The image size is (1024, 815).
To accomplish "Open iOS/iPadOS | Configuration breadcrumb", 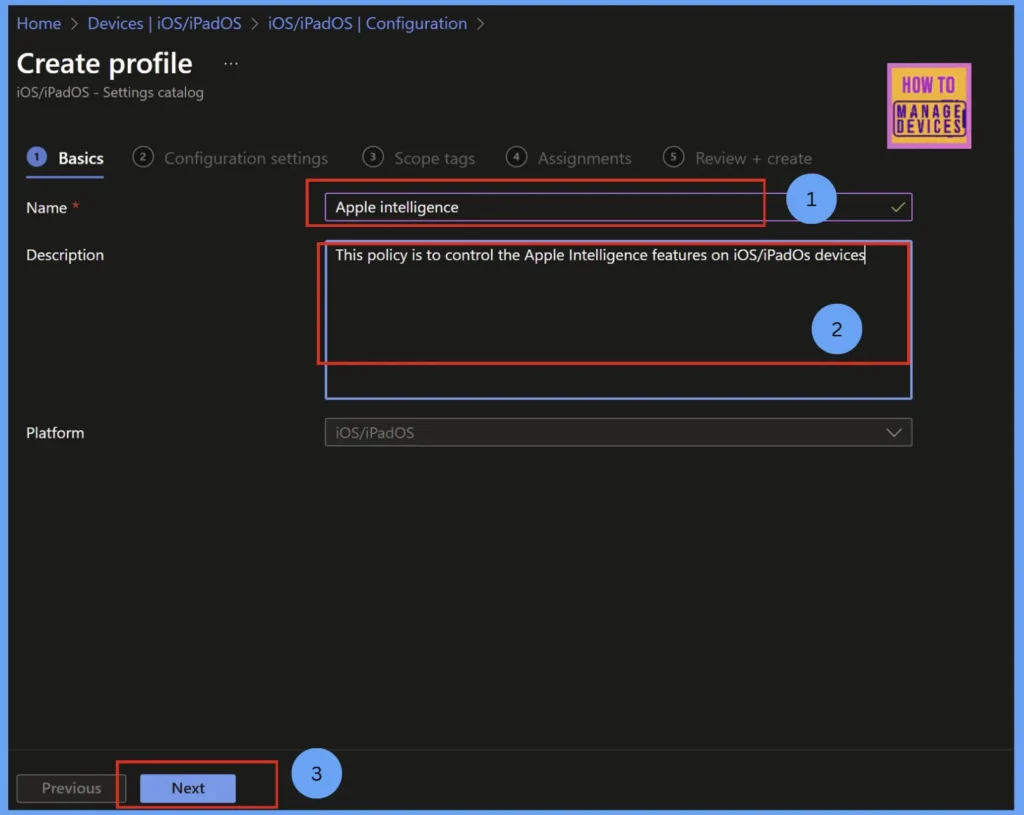I will point(367,24).
